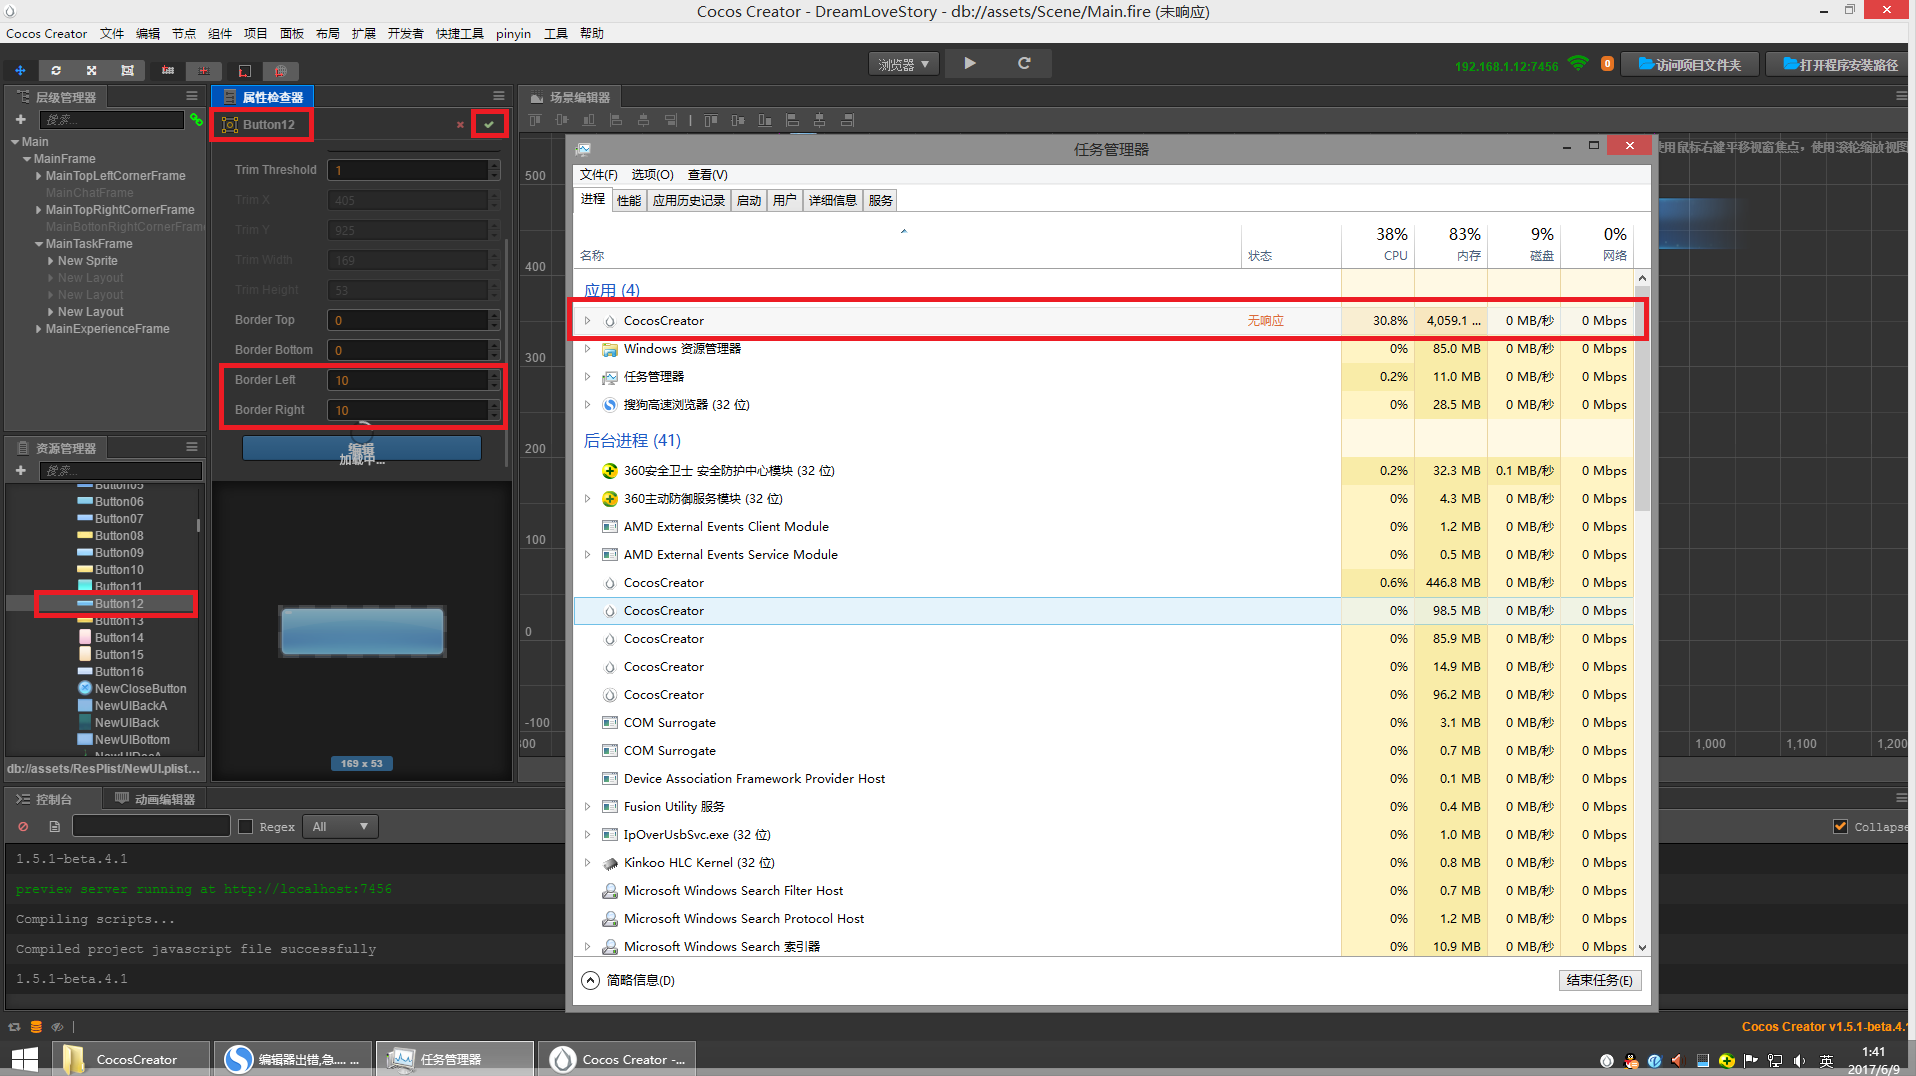Open the 文件(F) menu in Task Manager
This screenshot has width=1916, height=1076.
599,175
